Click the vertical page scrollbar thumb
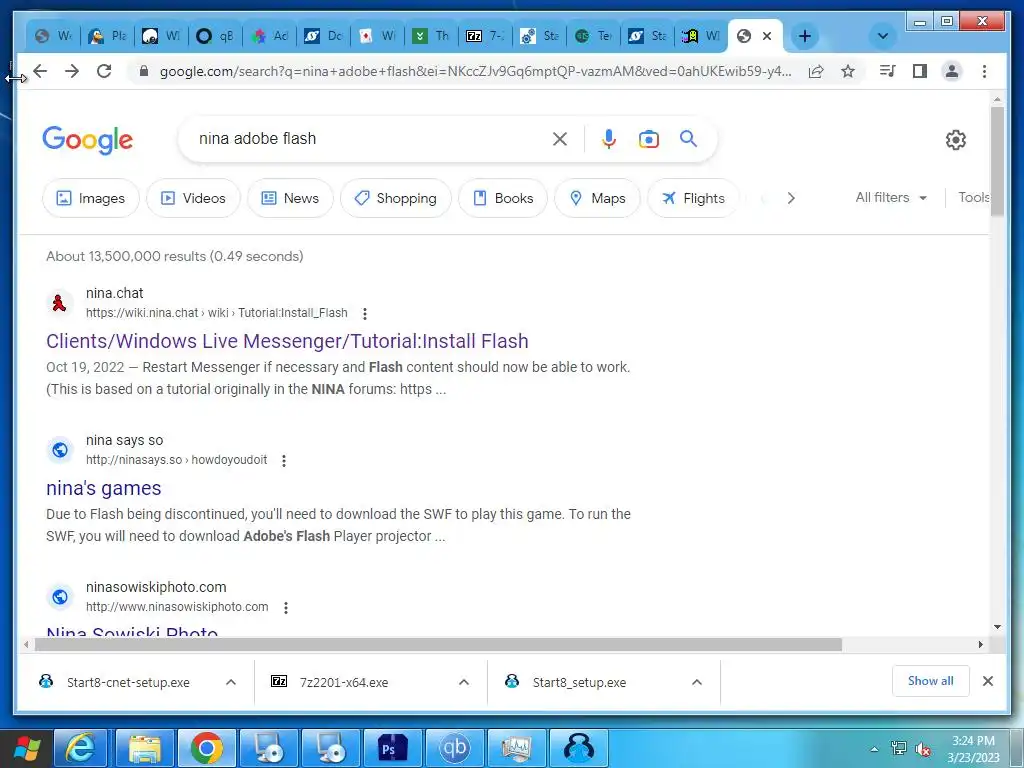Viewport: 1024px width, 768px height. pos(997,161)
